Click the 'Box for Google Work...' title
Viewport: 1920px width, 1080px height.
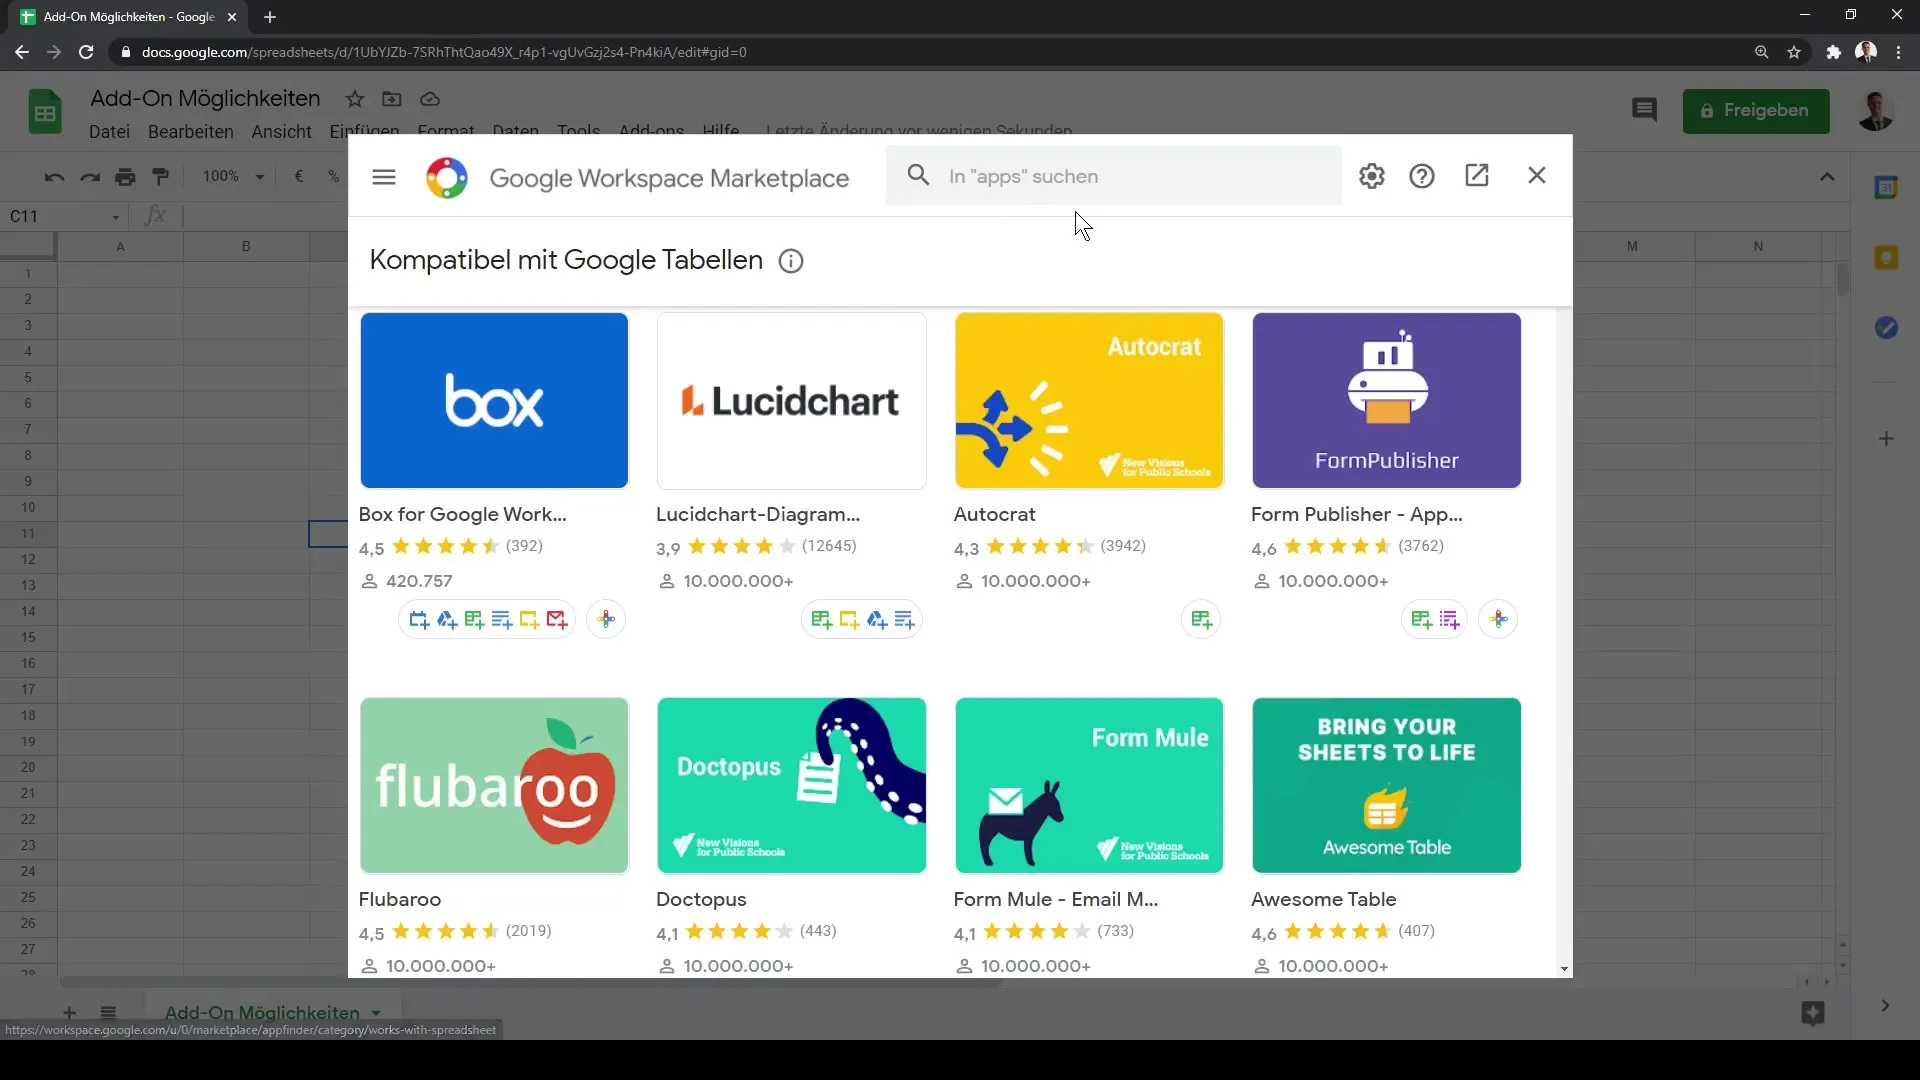[x=463, y=514]
